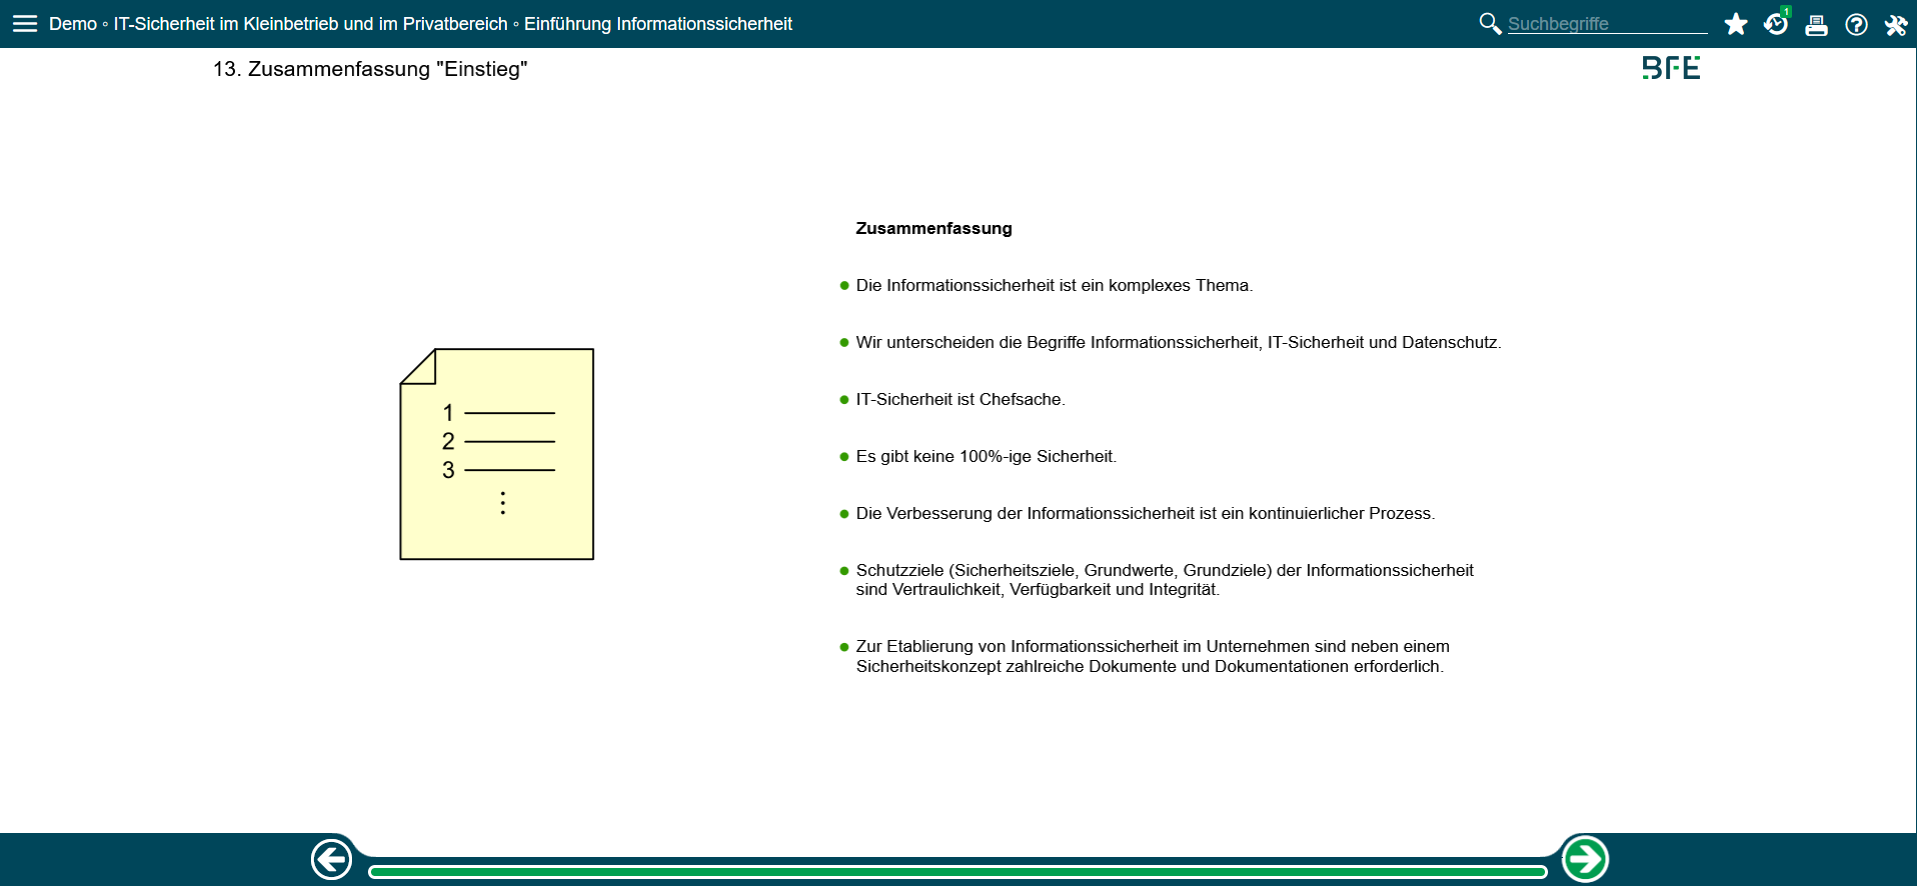Open the hamburger navigation menu

pyautogui.click(x=25, y=23)
